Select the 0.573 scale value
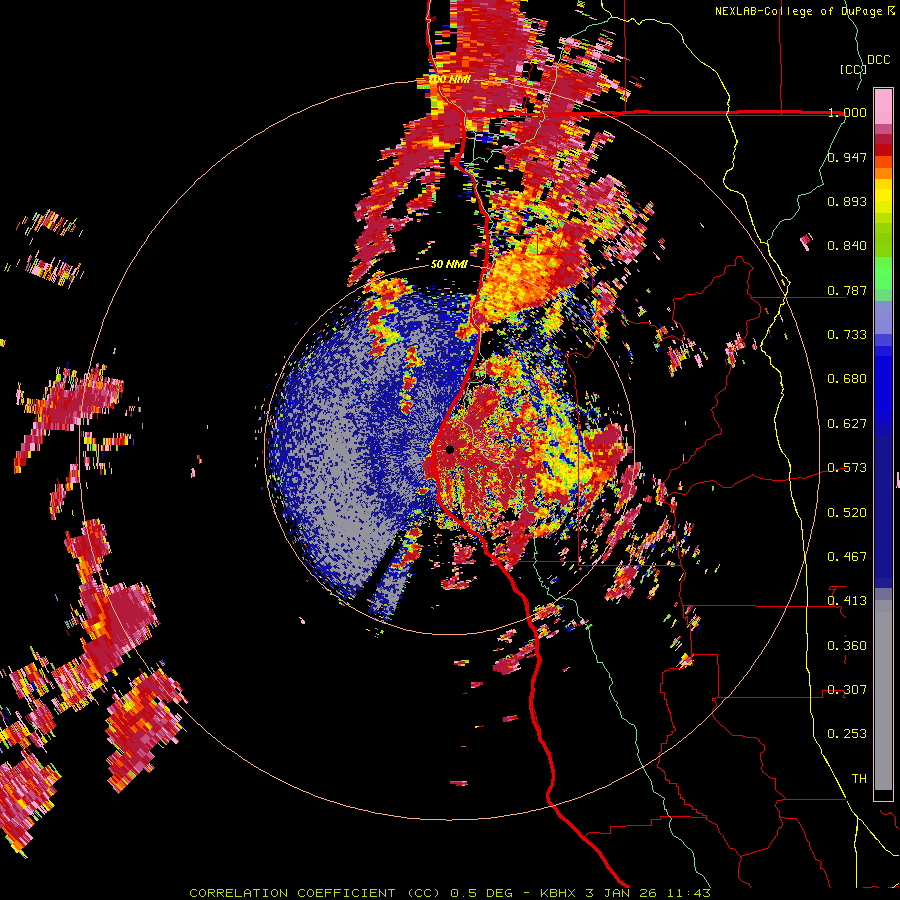This screenshot has width=900, height=900. click(847, 468)
